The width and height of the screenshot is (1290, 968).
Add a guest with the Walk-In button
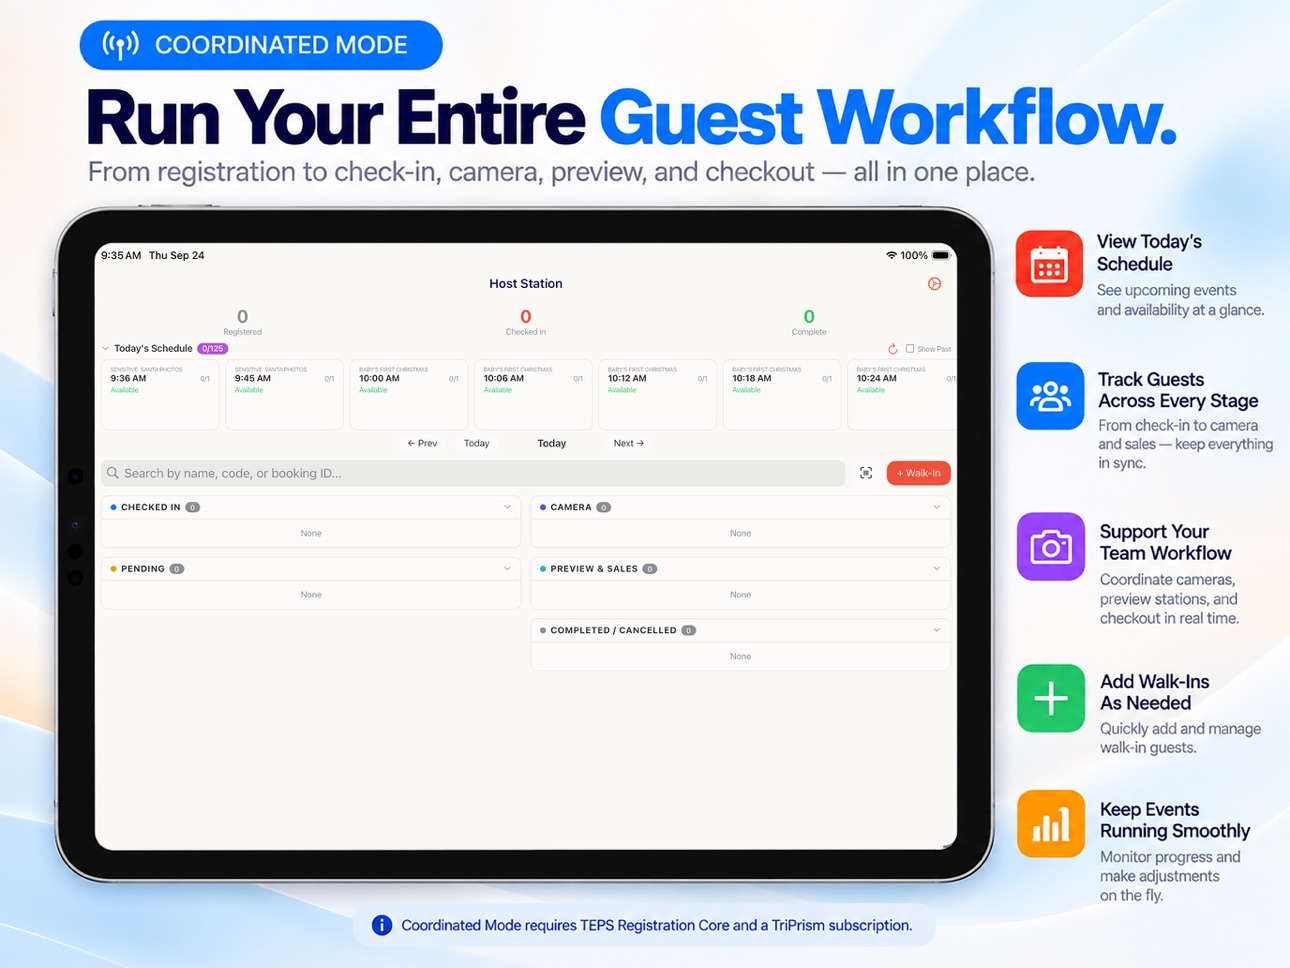click(918, 473)
